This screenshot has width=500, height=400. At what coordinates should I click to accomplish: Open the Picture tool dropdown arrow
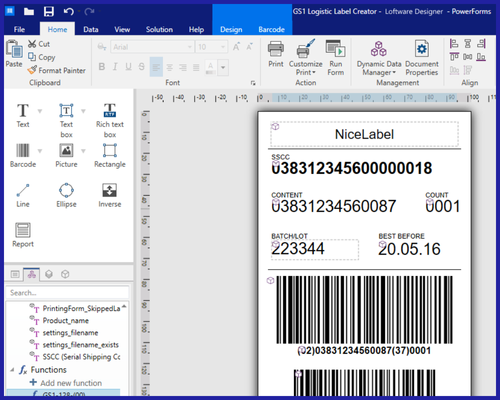tap(83, 151)
